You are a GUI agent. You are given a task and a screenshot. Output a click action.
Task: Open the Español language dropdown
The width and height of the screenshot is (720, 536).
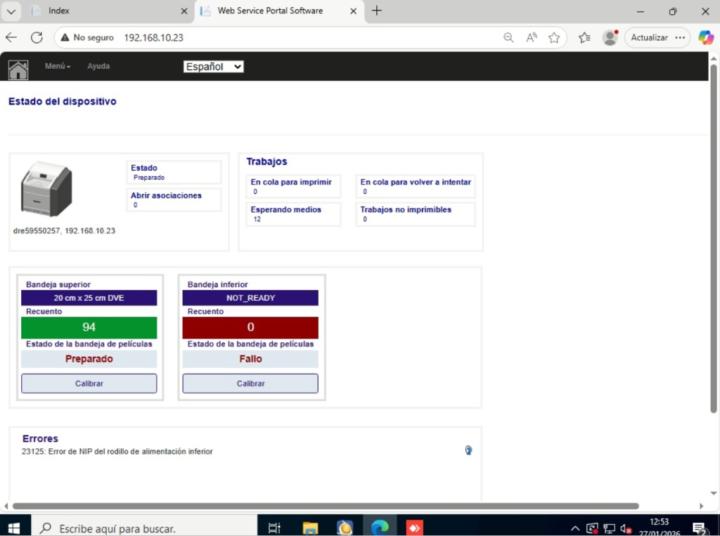(x=213, y=66)
